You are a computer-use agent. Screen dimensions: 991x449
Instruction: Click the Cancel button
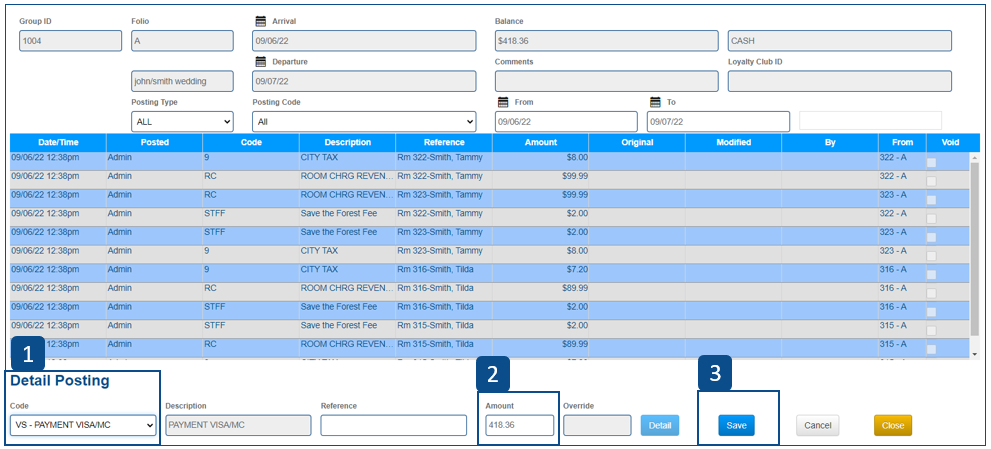[817, 425]
